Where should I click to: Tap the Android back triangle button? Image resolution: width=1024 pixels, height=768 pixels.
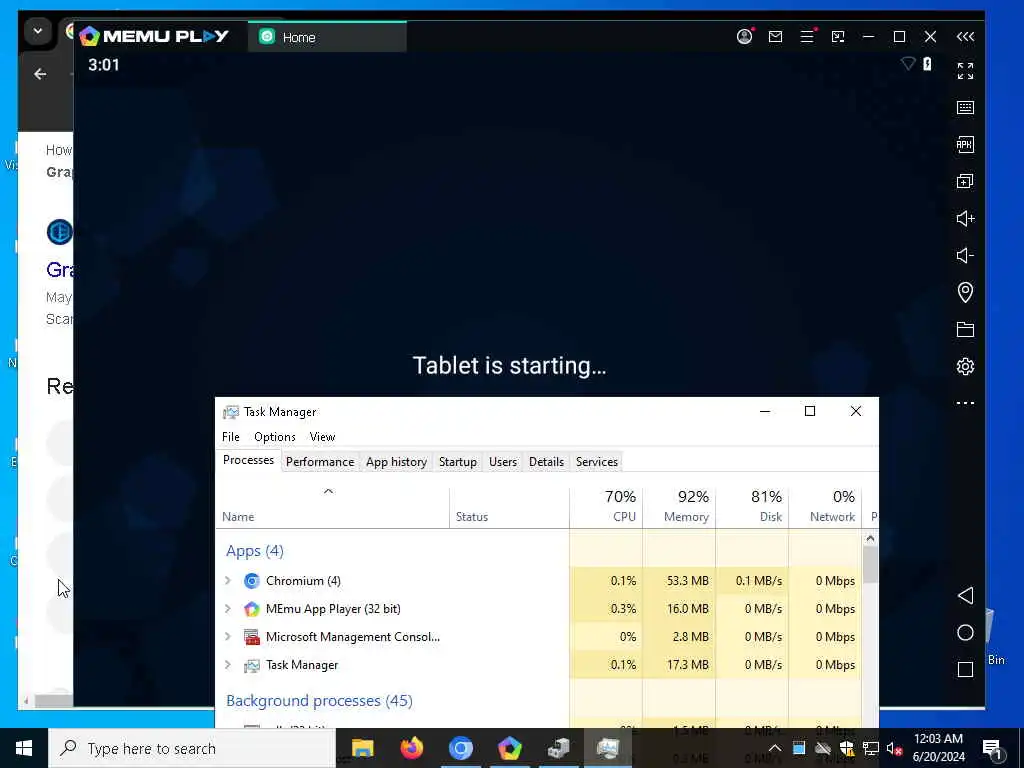point(965,595)
